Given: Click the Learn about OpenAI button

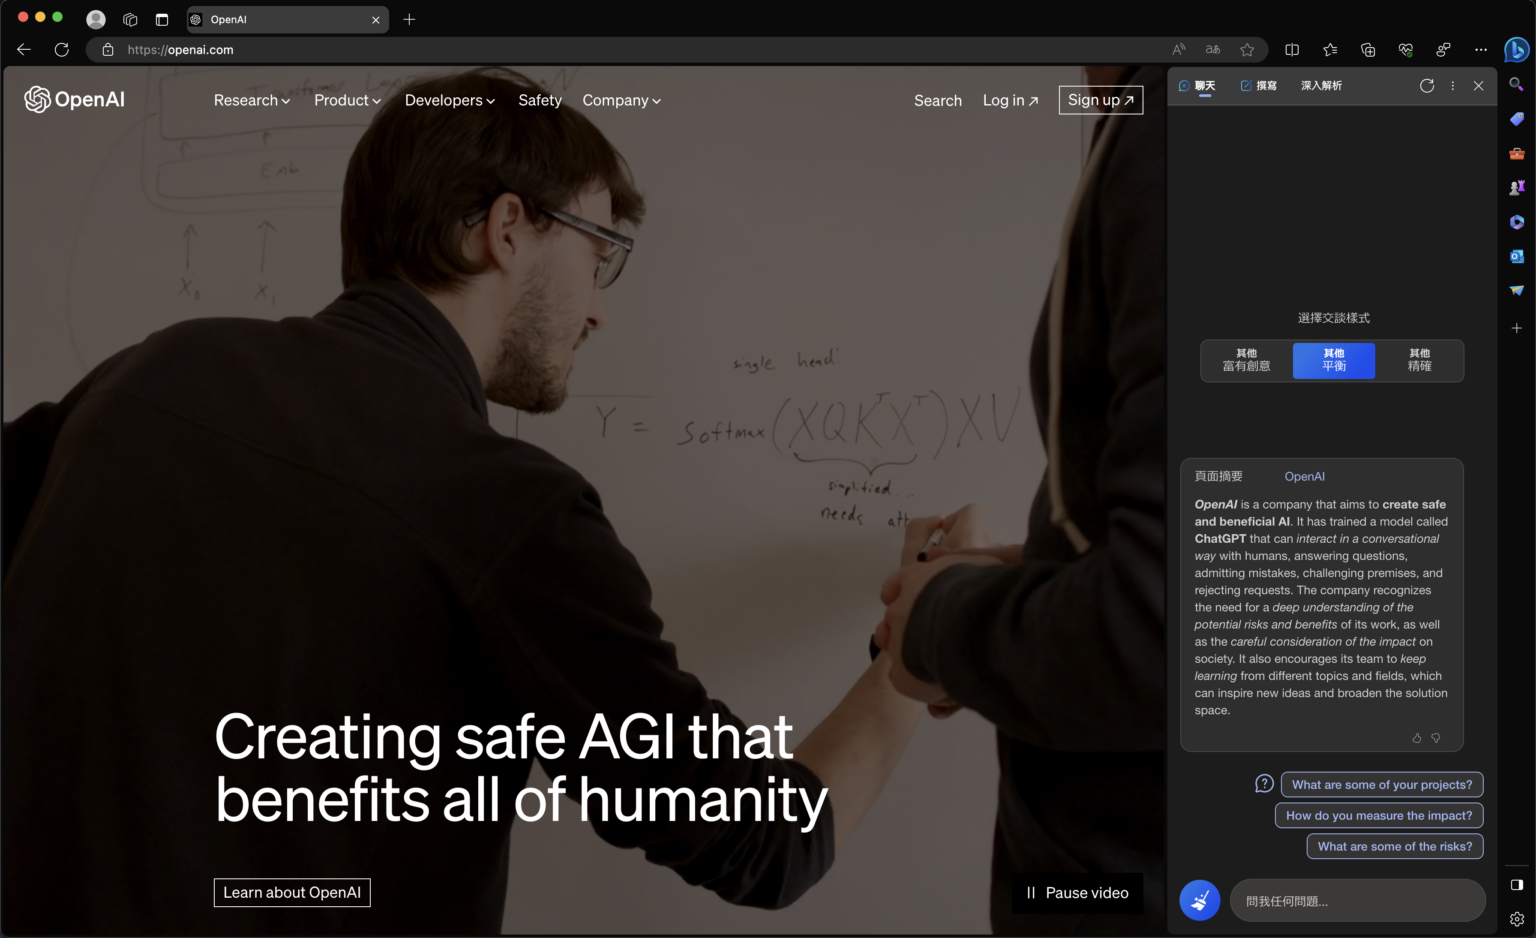Looking at the screenshot, I should (292, 892).
